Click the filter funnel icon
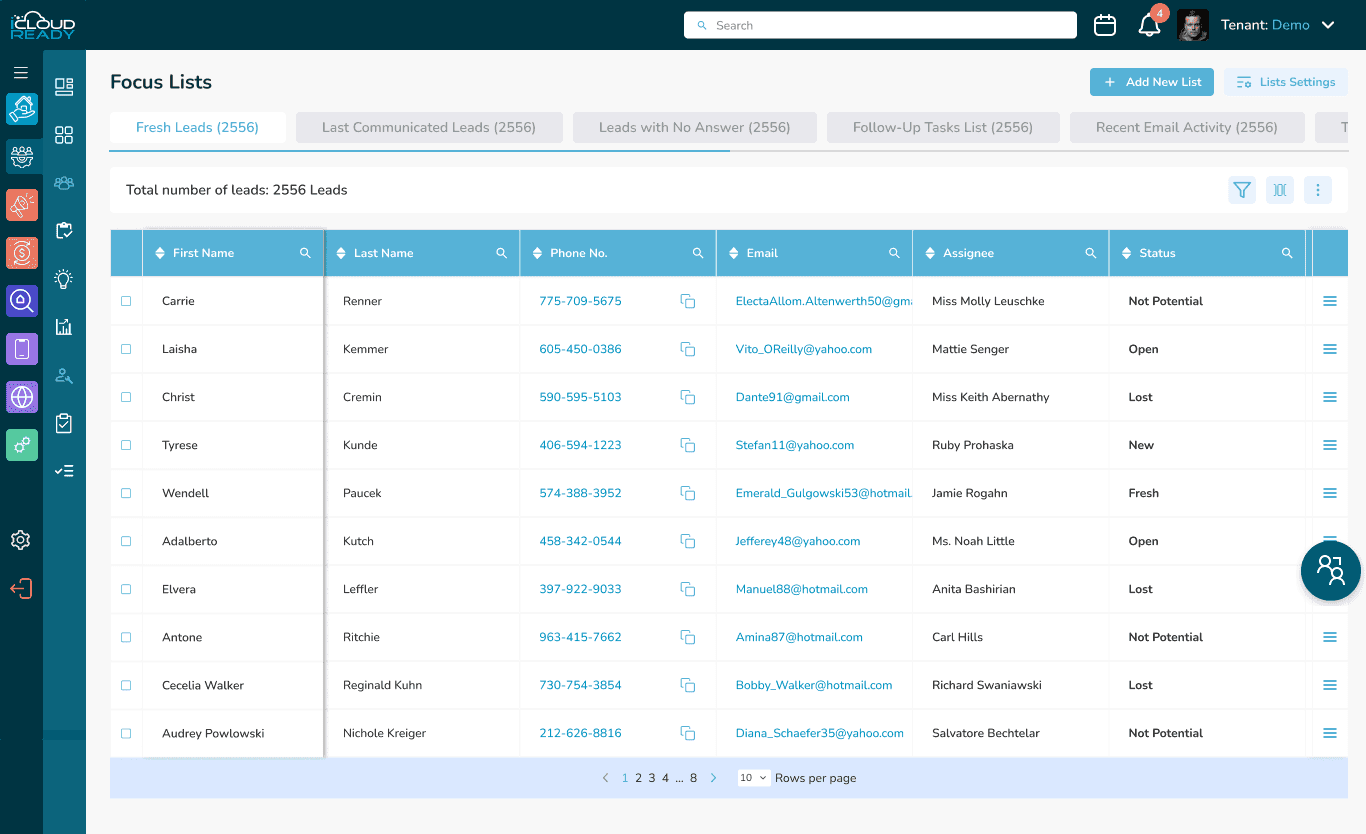 click(x=1242, y=190)
